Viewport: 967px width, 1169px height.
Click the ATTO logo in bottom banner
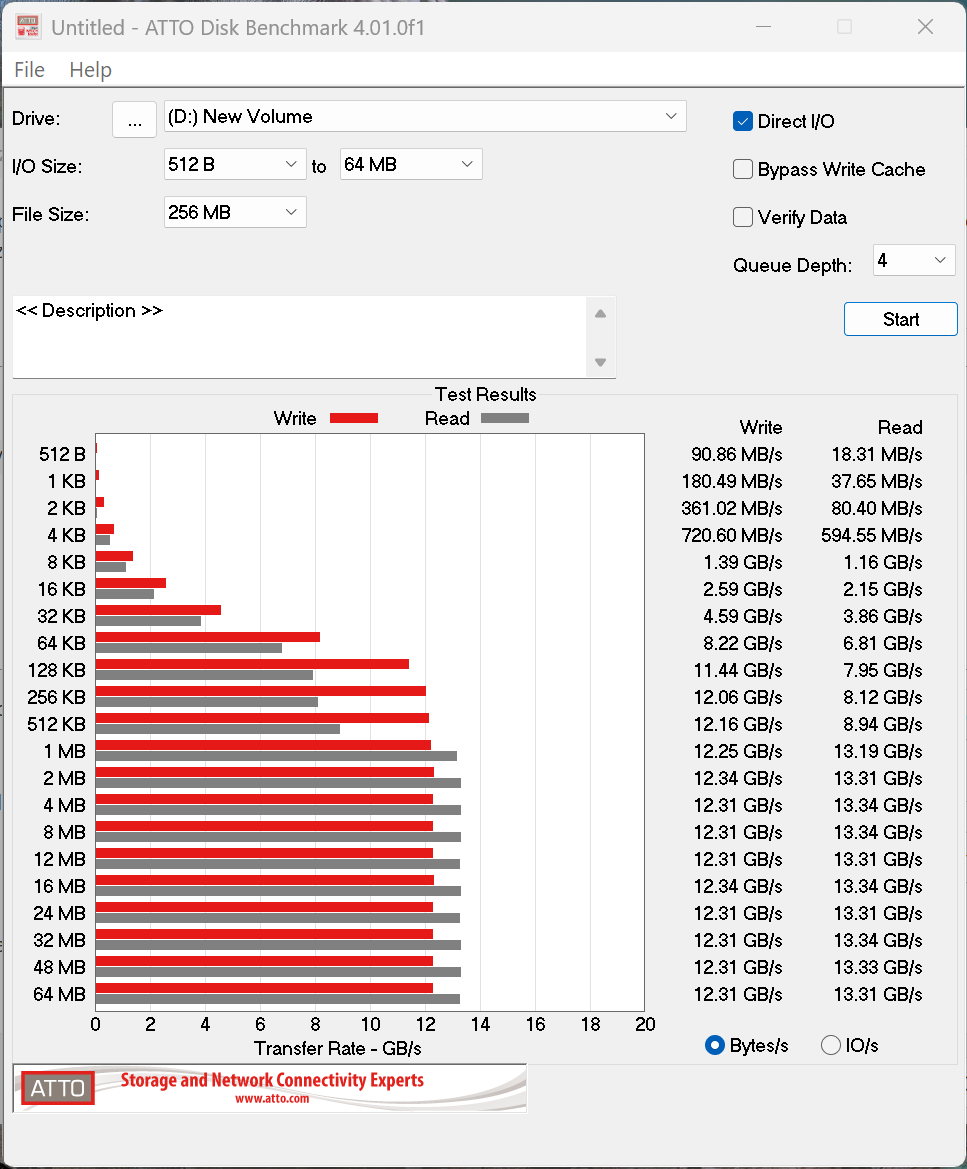coord(58,1088)
